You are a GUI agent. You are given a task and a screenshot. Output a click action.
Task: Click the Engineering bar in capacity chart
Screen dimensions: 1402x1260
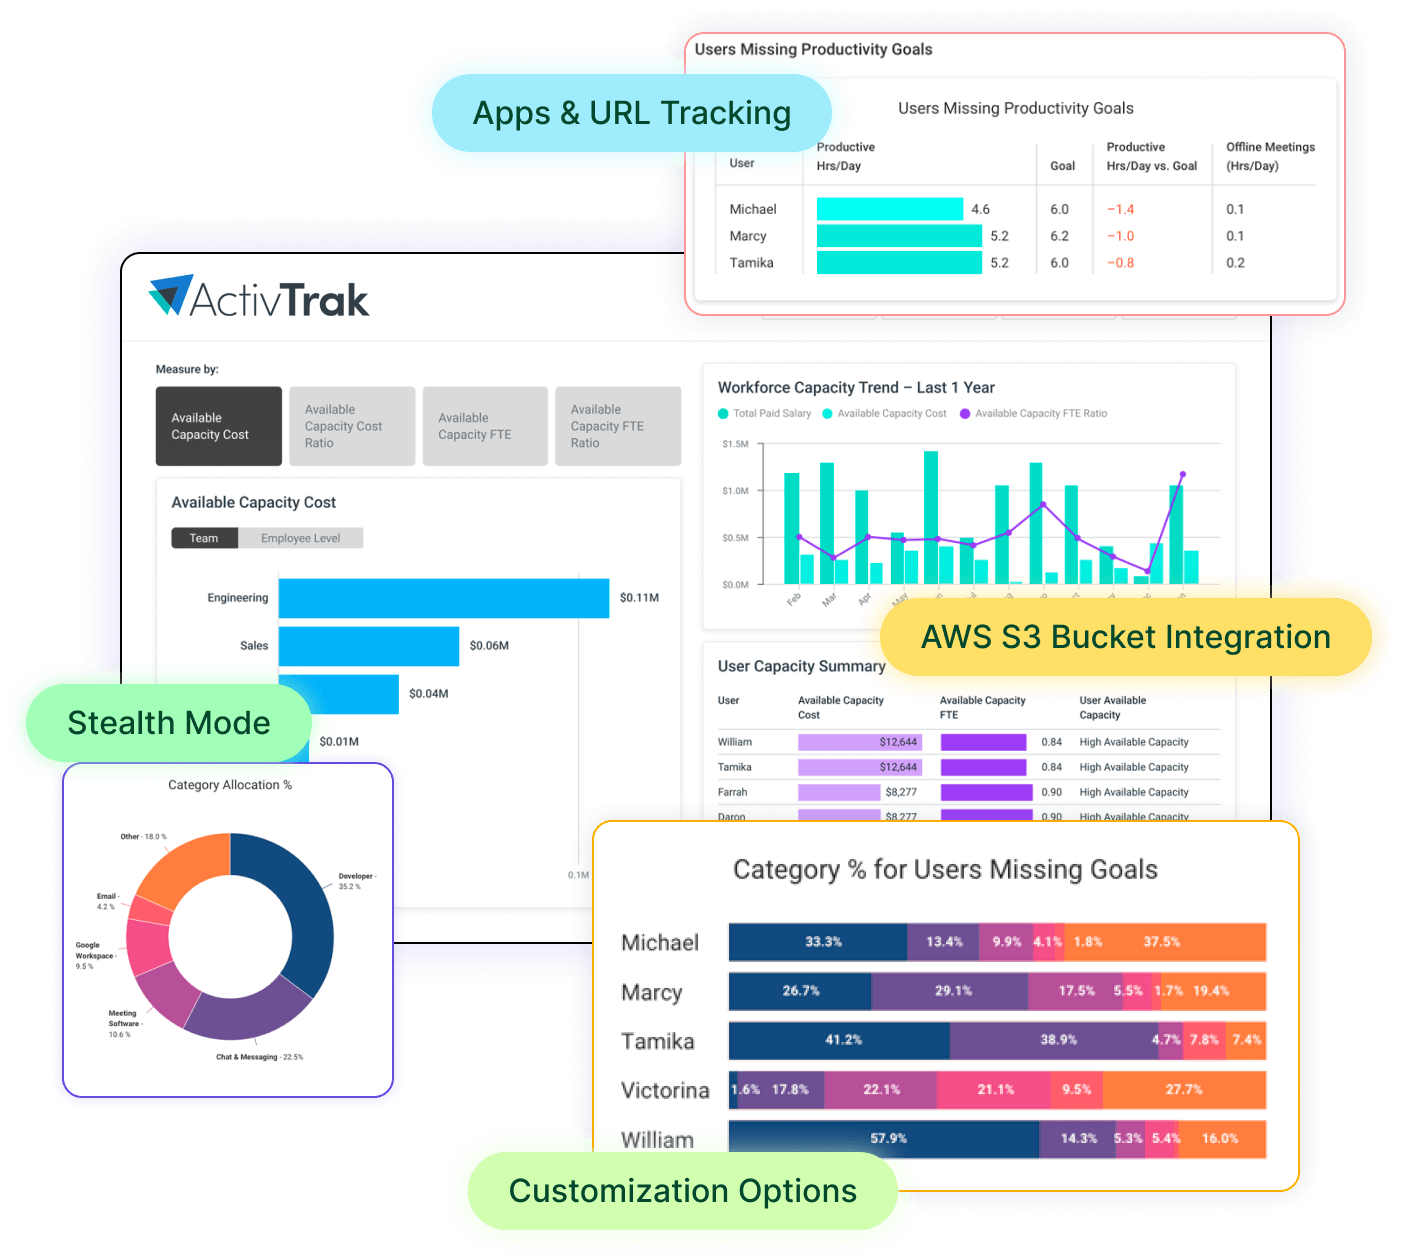[x=444, y=598]
